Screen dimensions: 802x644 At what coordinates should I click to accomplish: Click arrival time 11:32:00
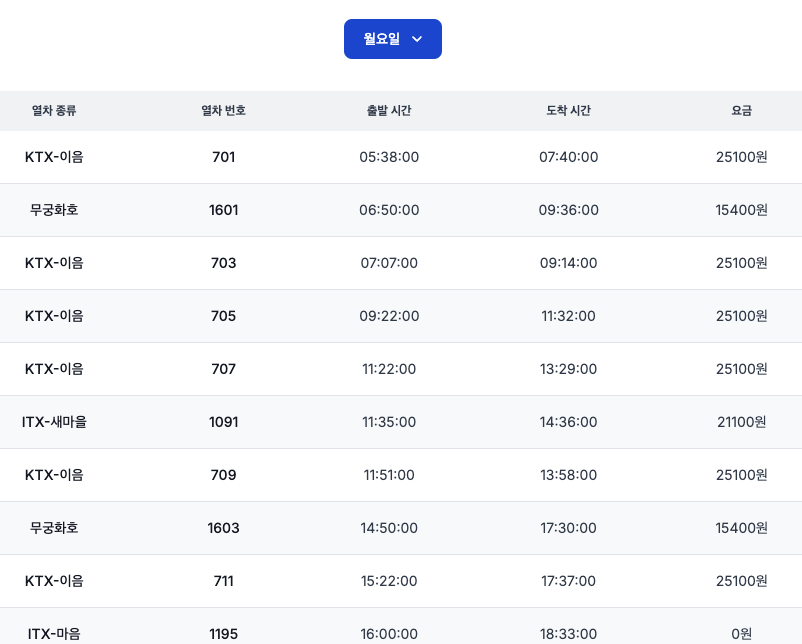pyautogui.click(x=568, y=316)
